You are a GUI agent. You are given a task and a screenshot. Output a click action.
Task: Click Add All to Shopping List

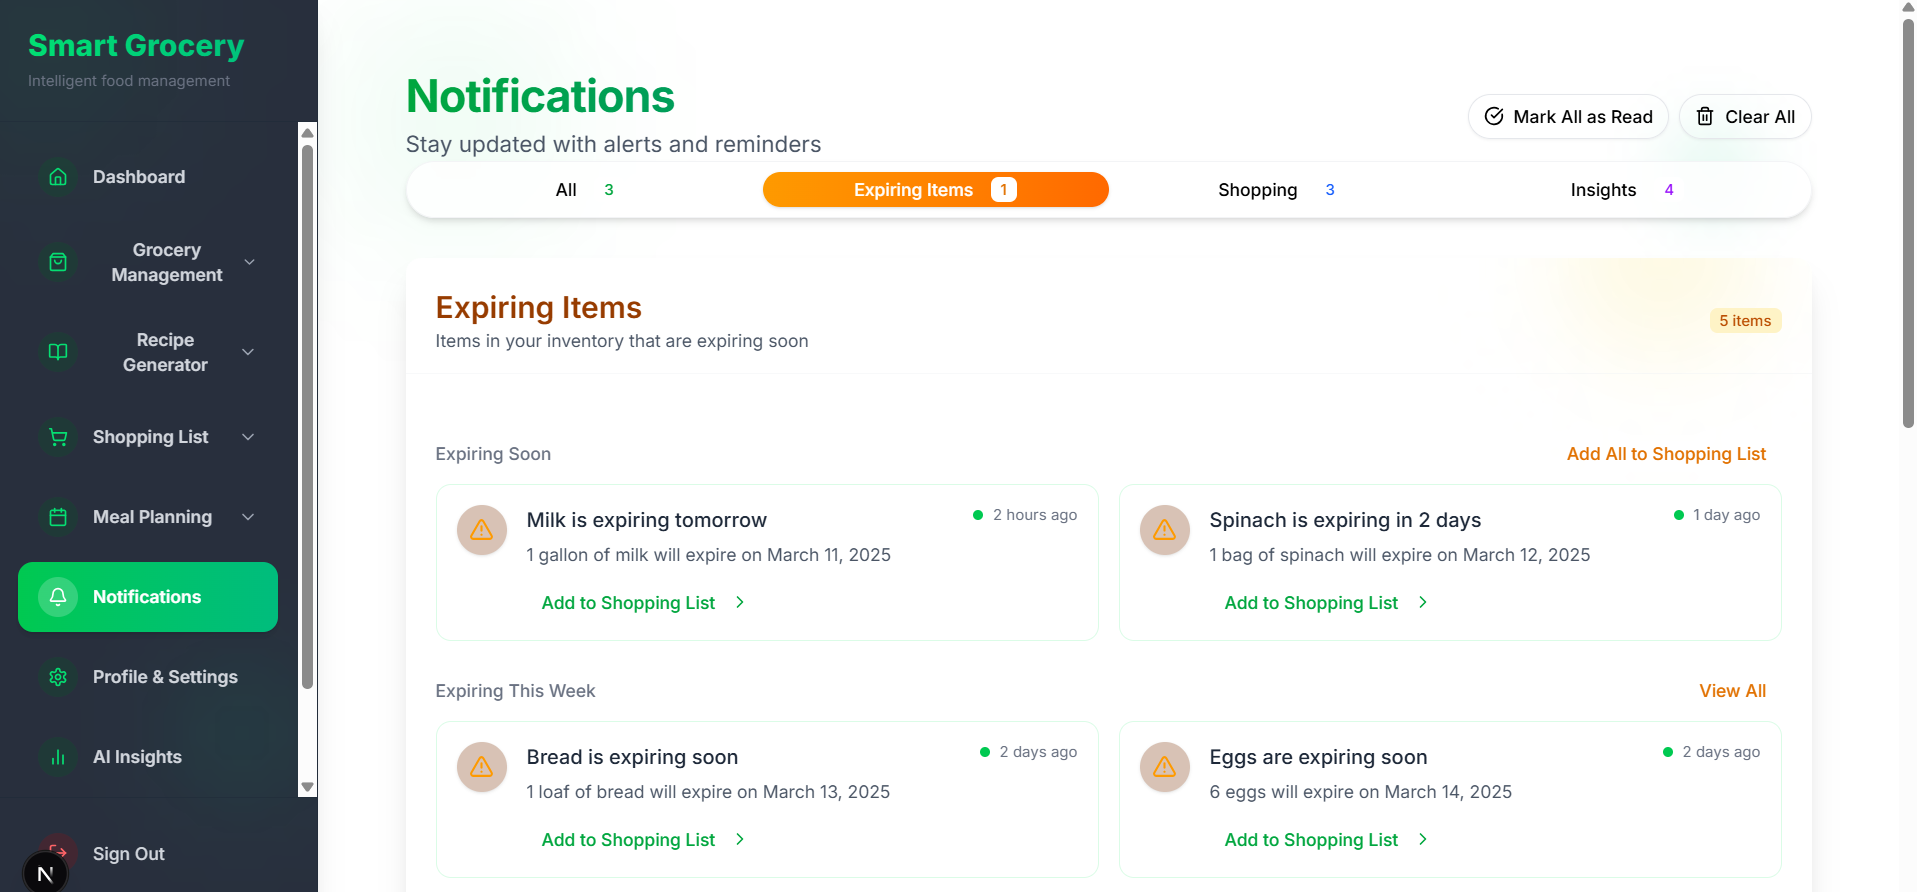[x=1666, y=454]
